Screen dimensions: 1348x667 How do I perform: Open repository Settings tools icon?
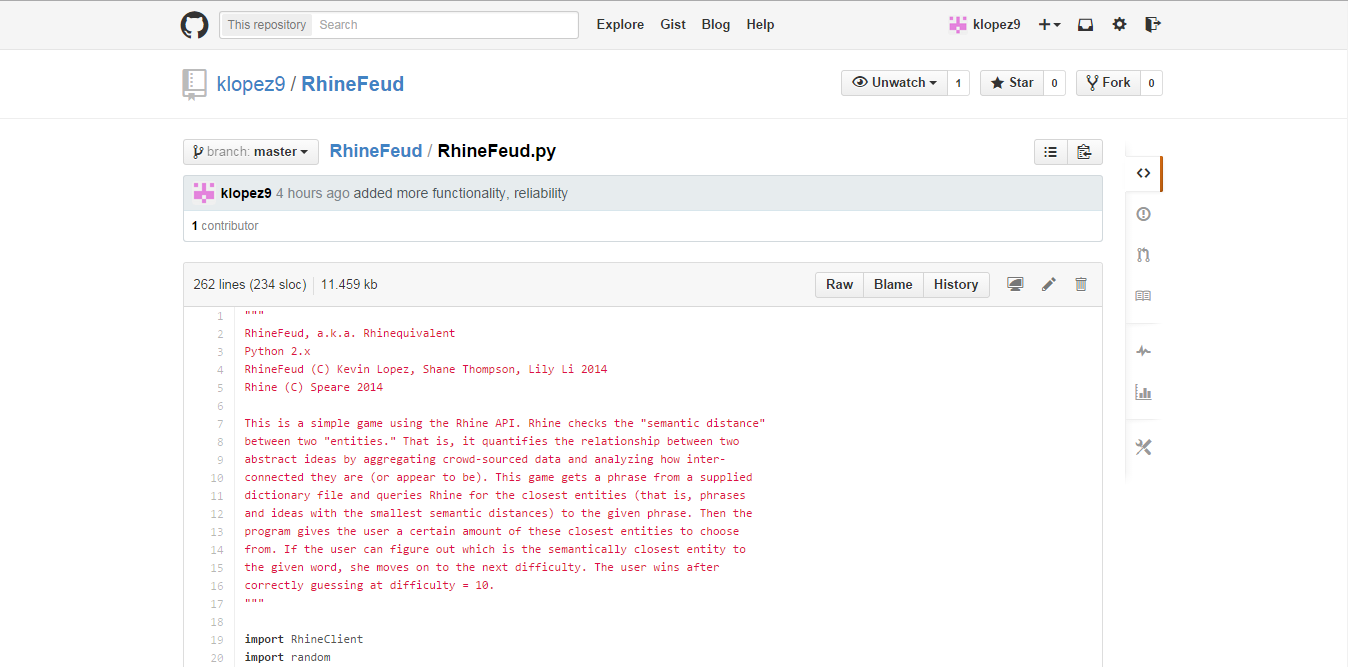[1143, 447]
